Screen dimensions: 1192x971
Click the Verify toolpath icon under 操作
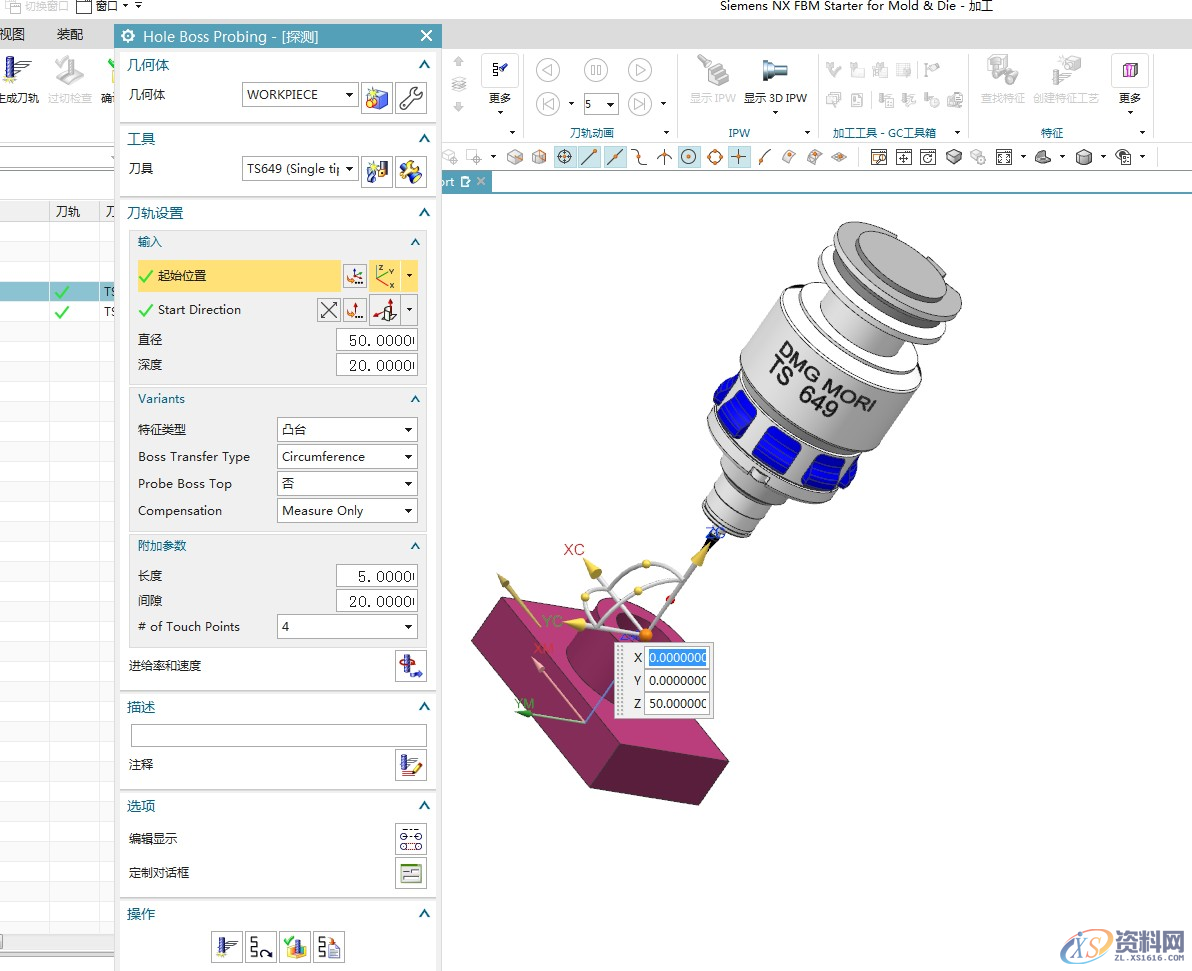[295, 946]
